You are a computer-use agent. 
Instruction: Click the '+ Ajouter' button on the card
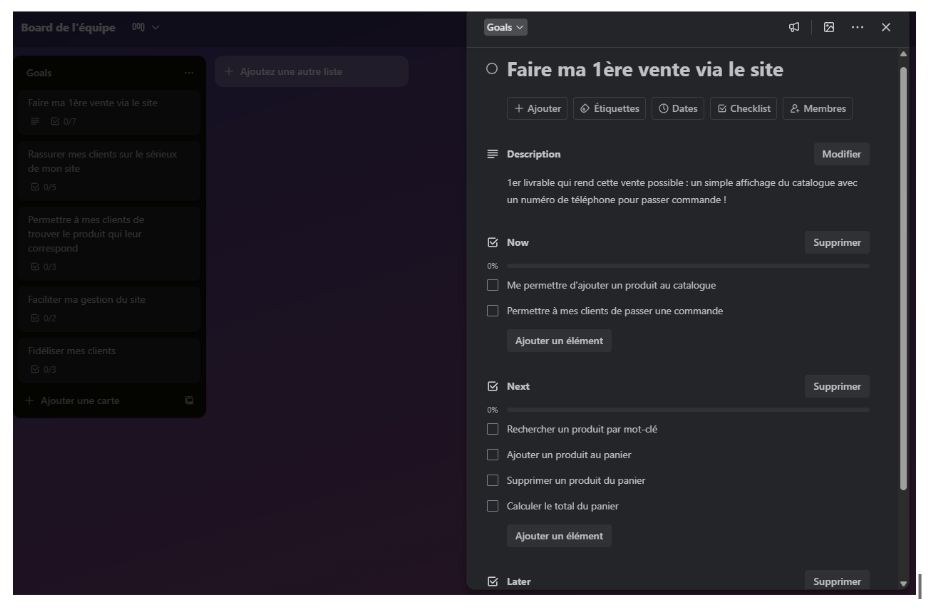click(x=538, y=109)
